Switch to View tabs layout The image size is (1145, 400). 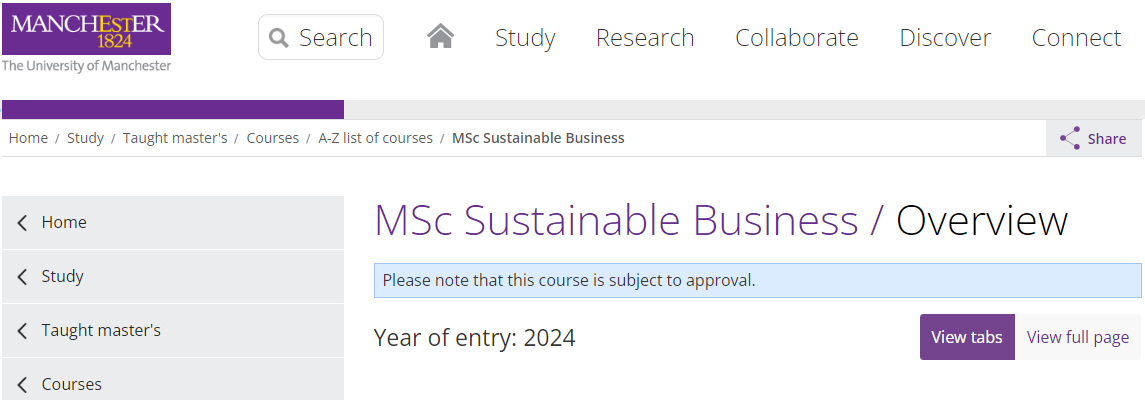click(967, 337)
